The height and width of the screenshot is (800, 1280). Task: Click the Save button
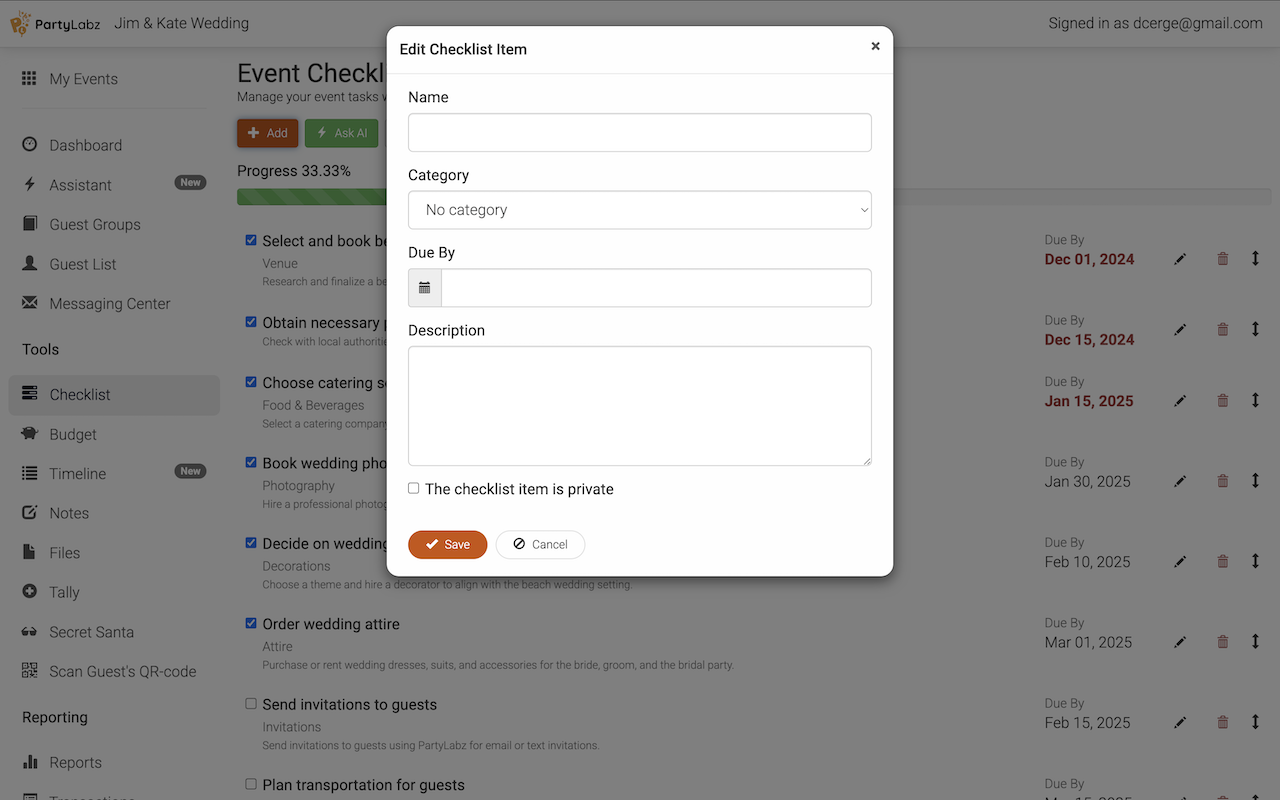point(447,544)
